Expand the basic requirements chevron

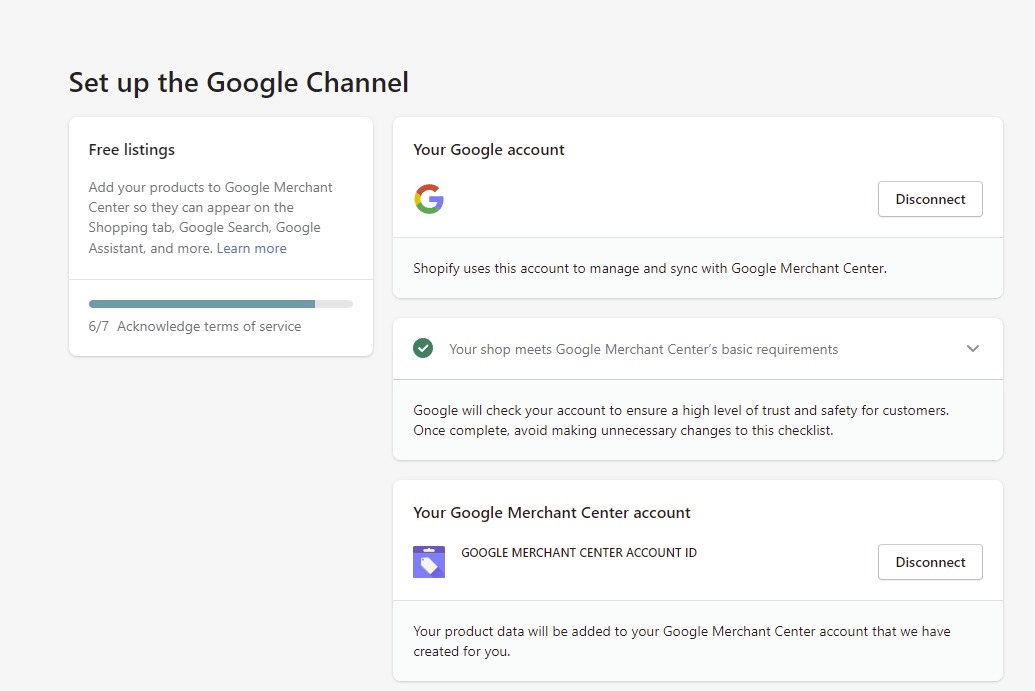972,348
